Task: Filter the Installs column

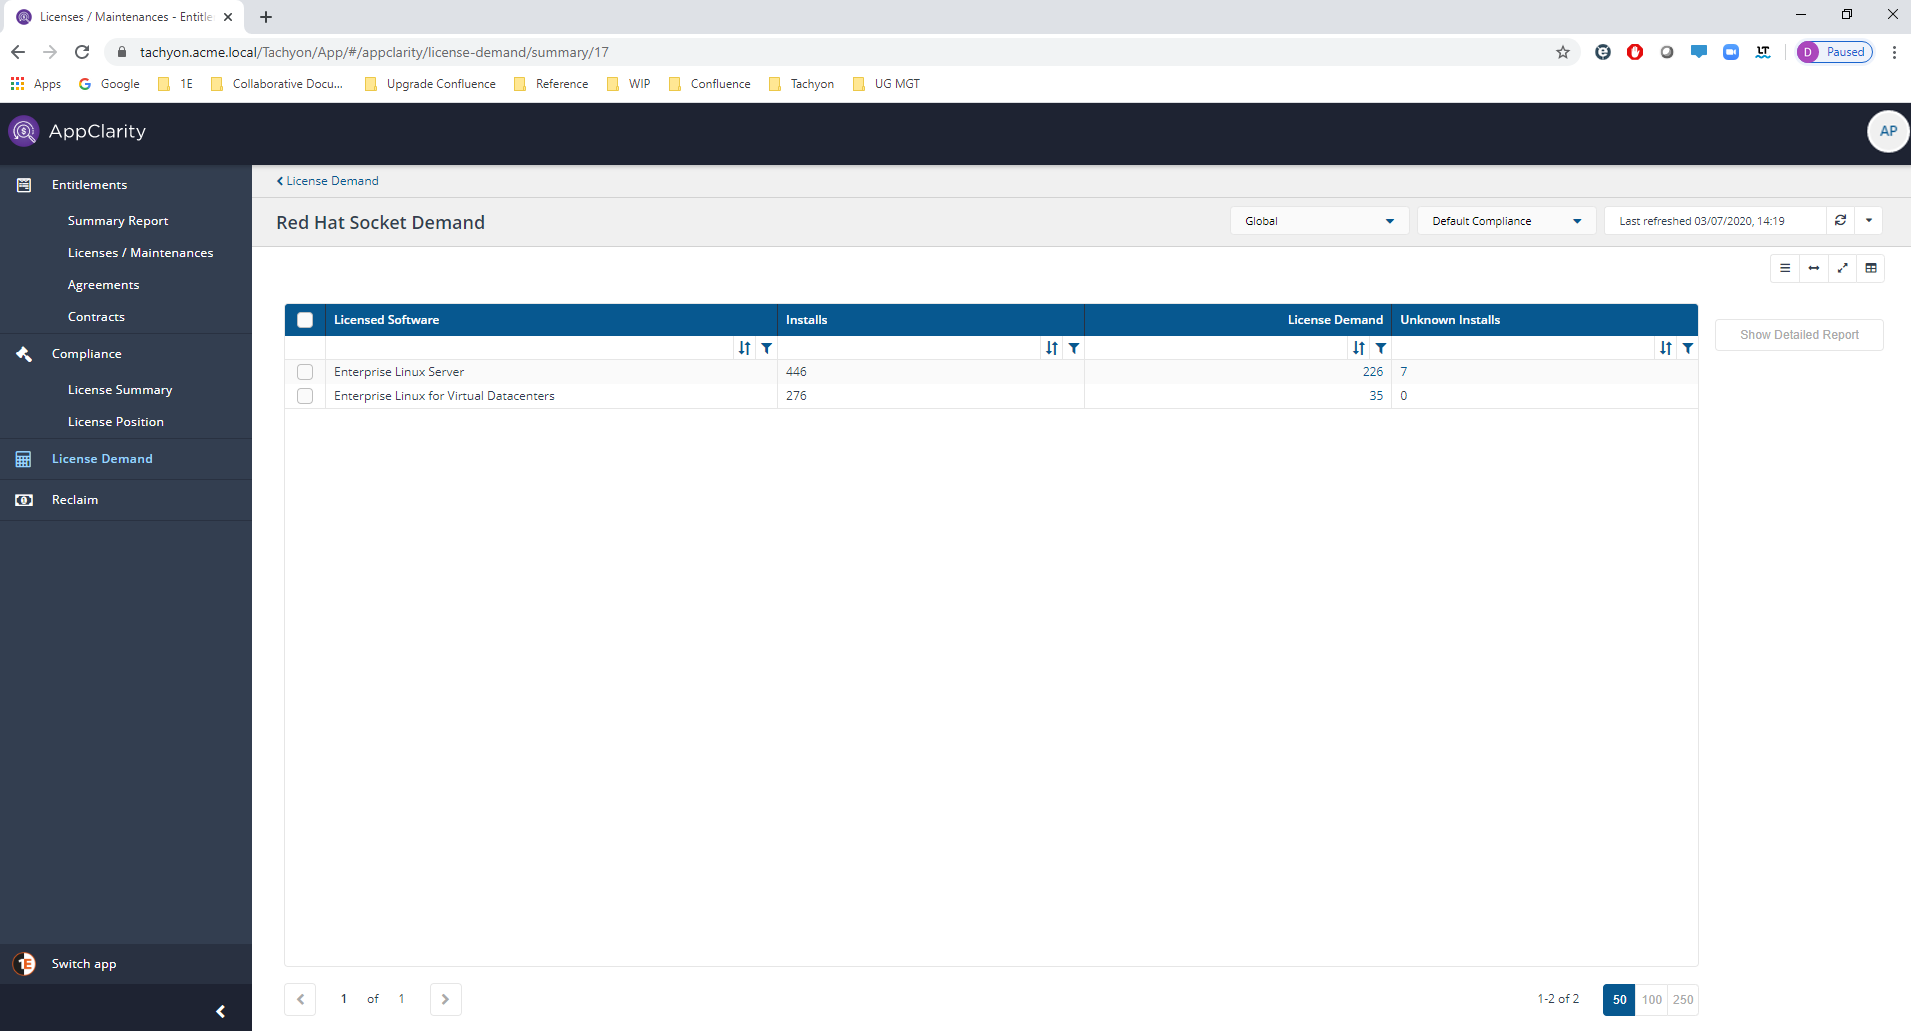Action: (x=1074, y=348)
